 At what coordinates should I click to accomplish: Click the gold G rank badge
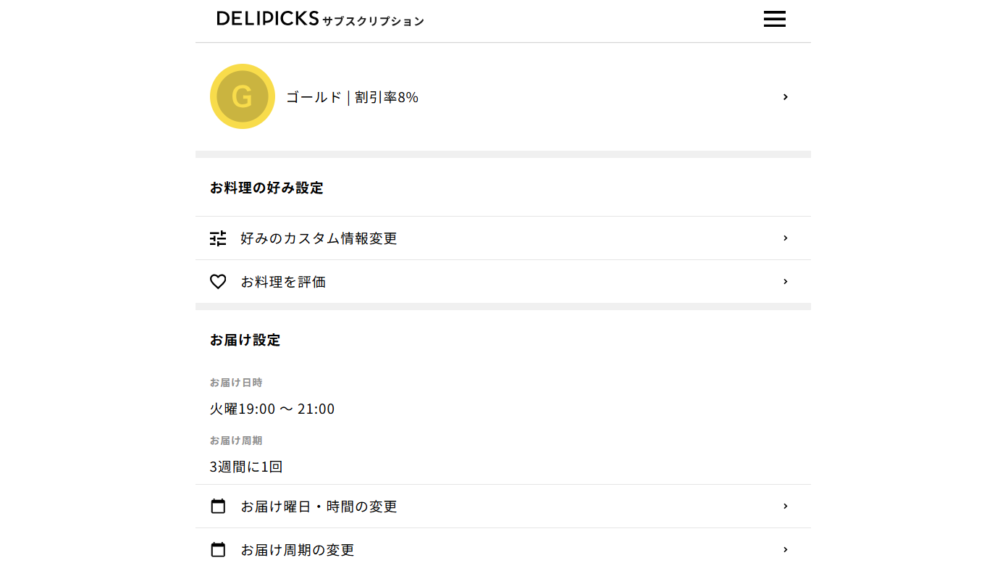pos(242,96)
